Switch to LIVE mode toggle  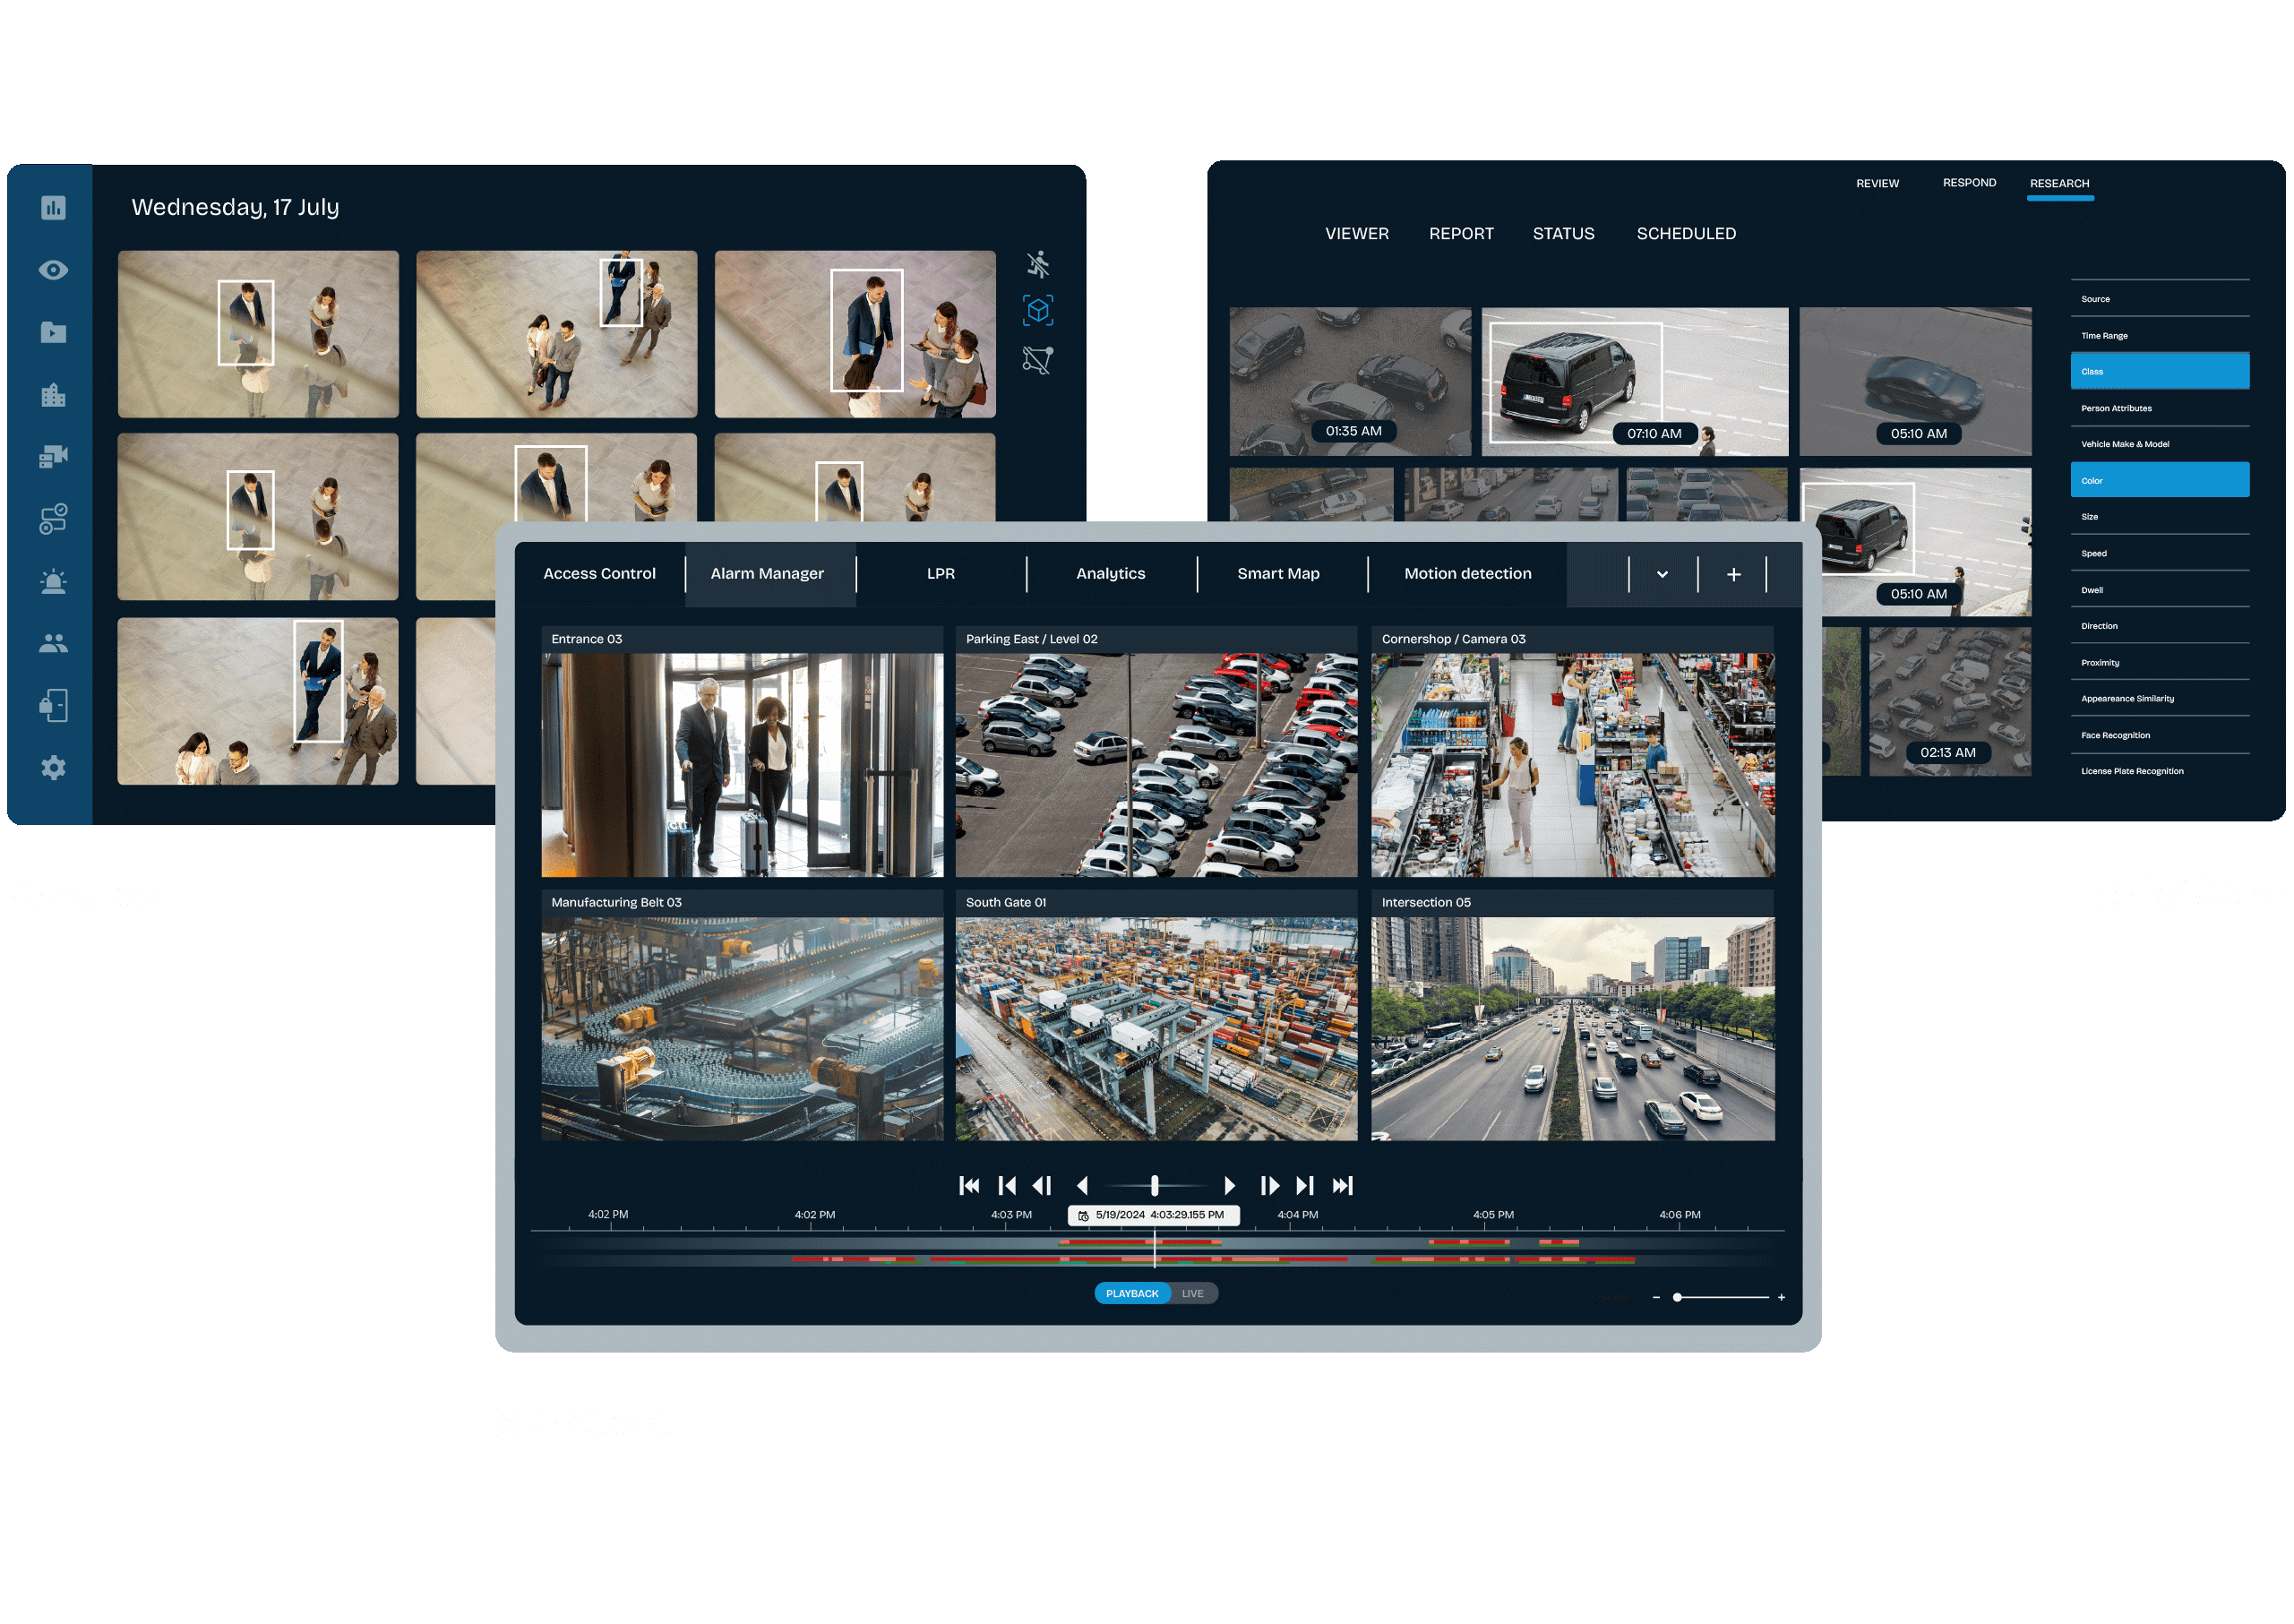click(1192, 1293)
